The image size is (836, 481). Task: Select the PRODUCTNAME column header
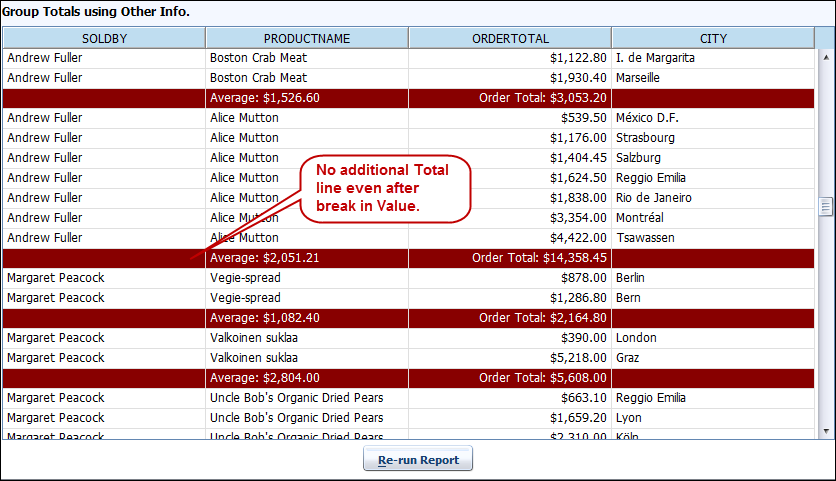click(x=307, y=38)
